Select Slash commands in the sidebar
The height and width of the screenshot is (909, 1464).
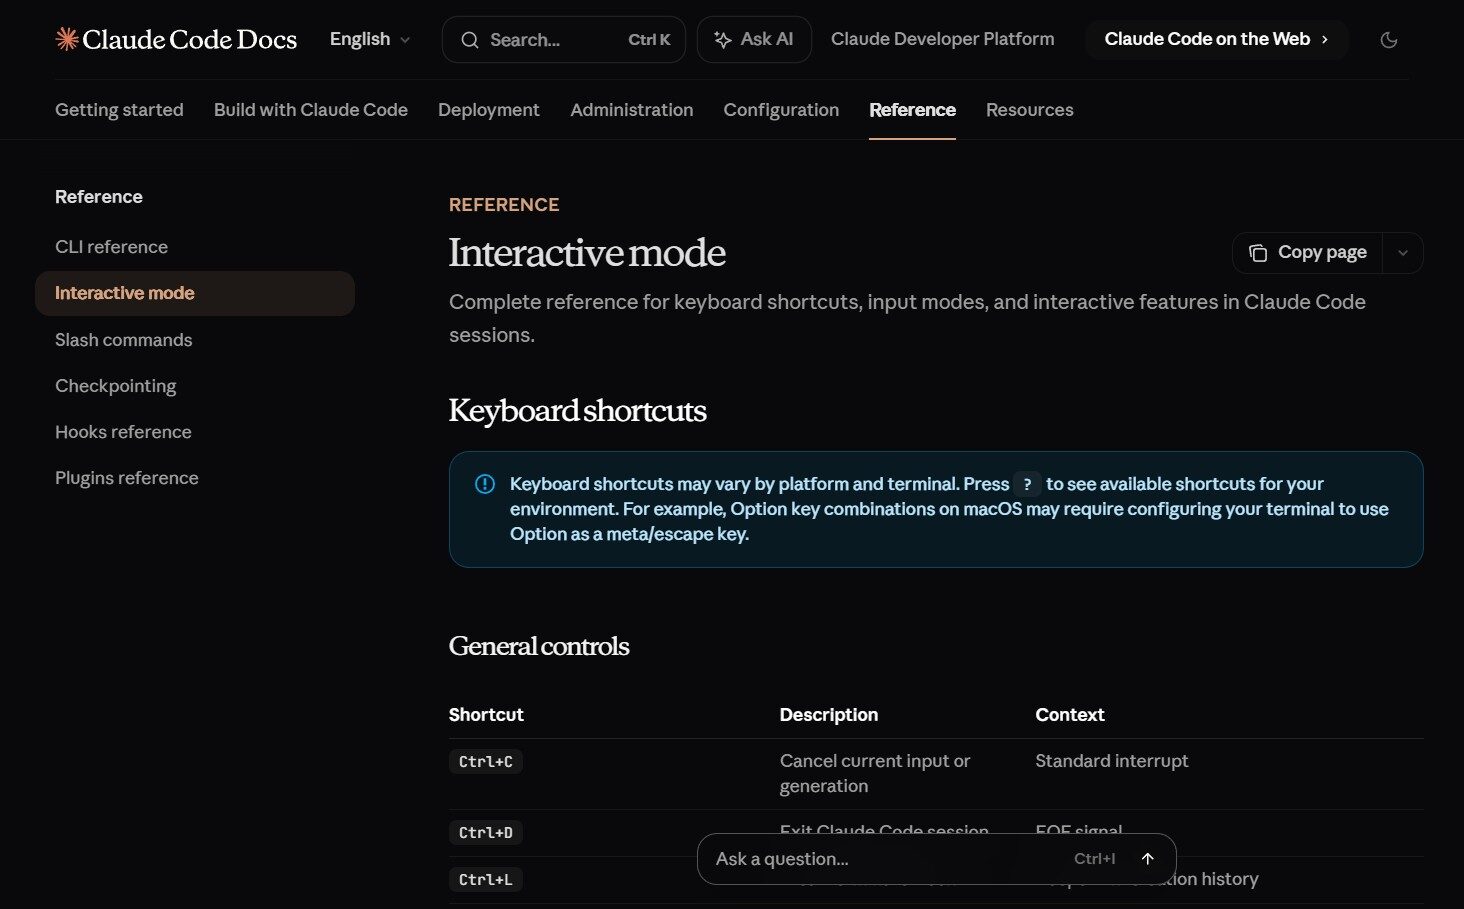123,340
